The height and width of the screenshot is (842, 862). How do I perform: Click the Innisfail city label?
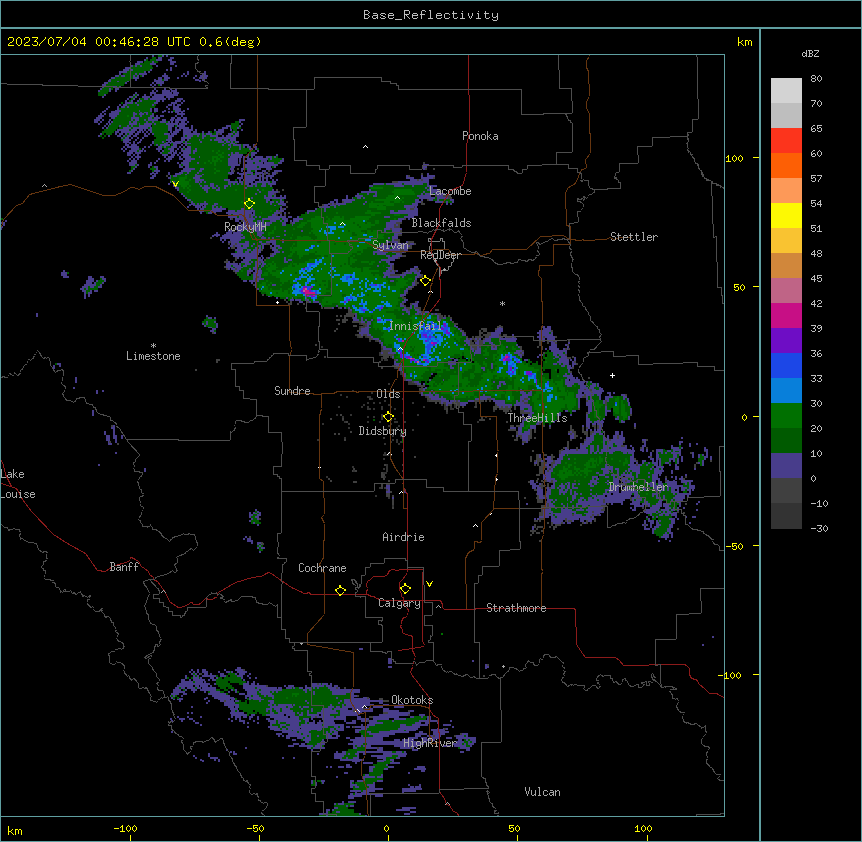click(415, 326)
